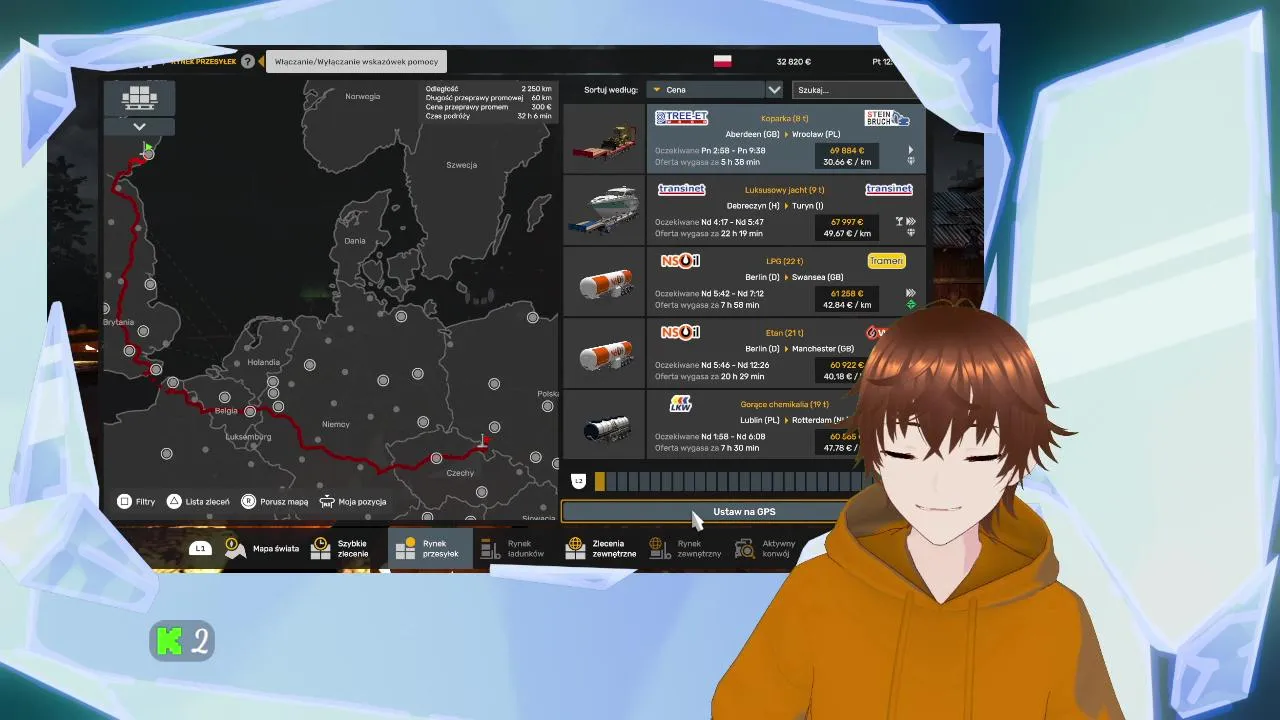The width and height of the screenshot is (1280, 720).
Task: Click the 32 820 € balance display
Action: (x=794, y=62)
